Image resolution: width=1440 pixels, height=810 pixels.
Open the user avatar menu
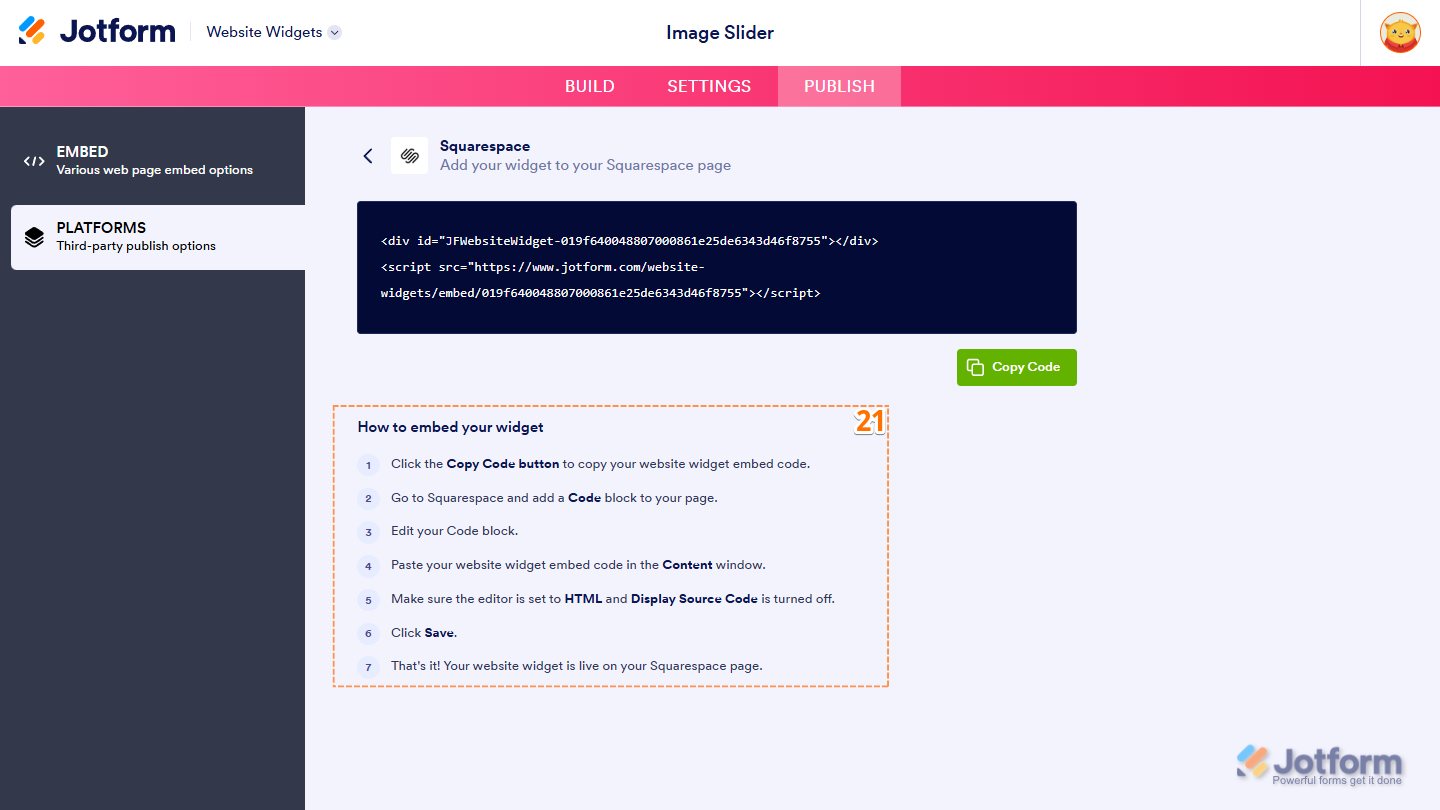[1400, 33]
